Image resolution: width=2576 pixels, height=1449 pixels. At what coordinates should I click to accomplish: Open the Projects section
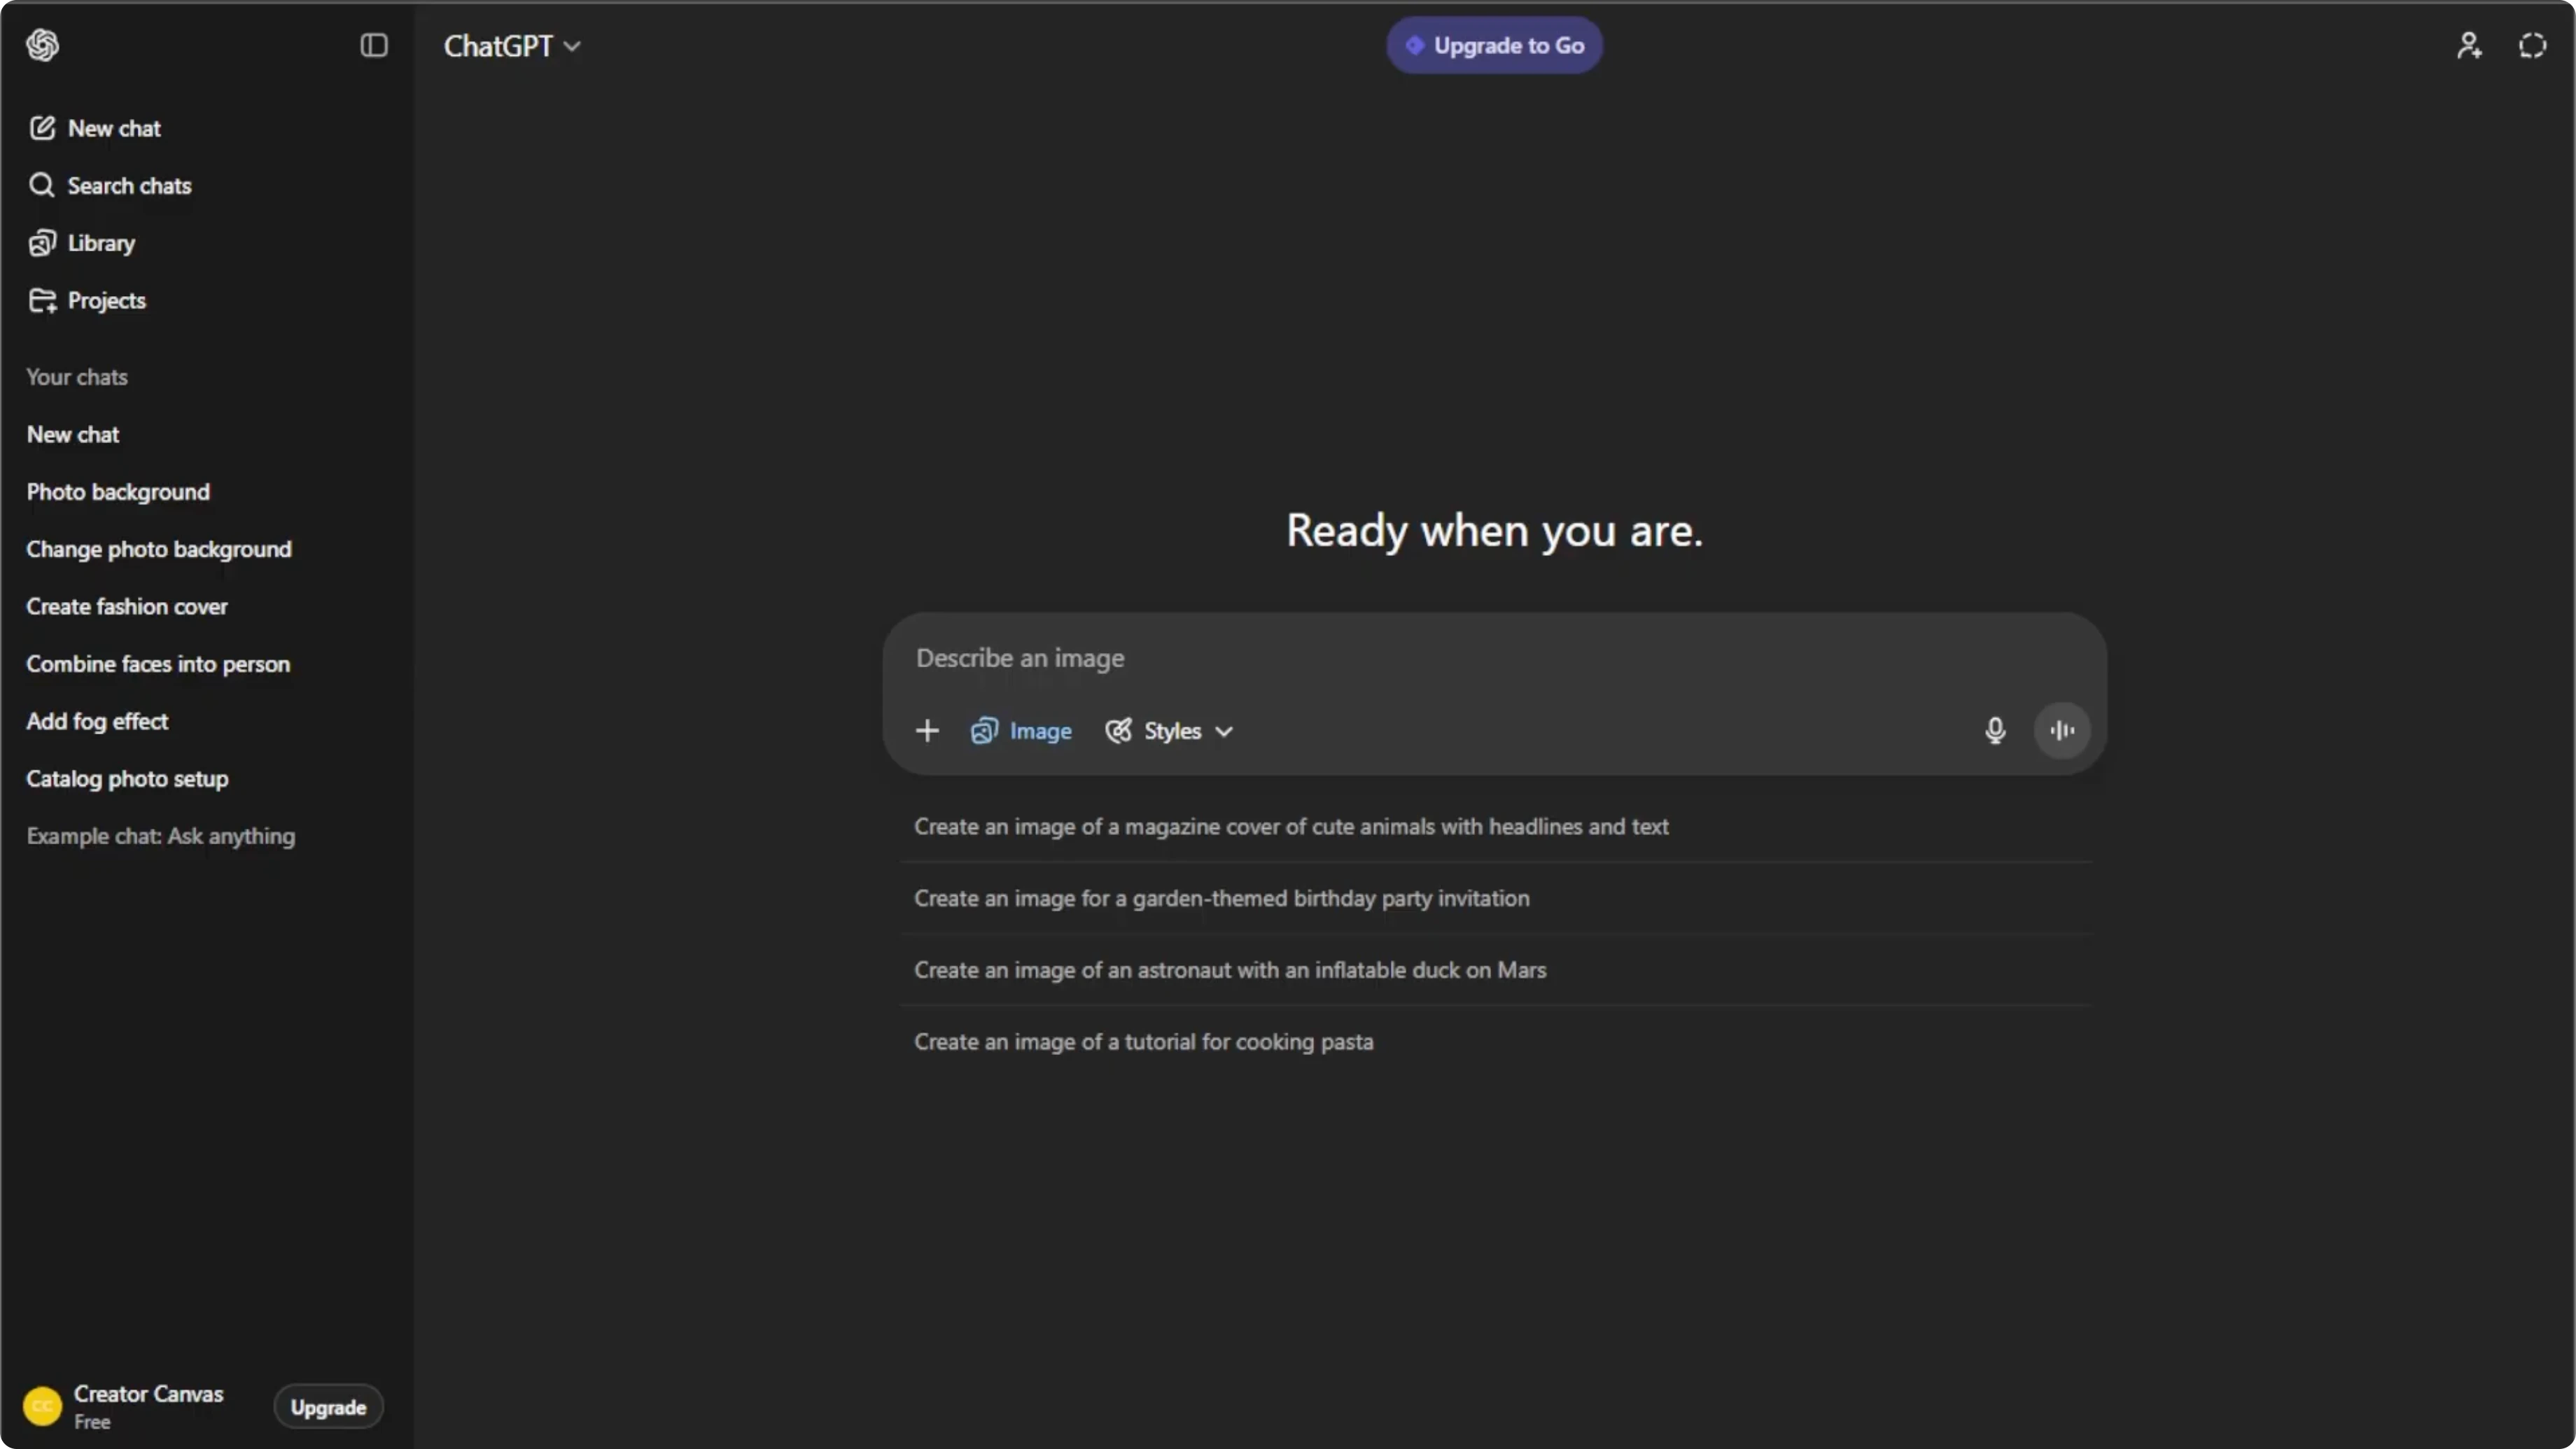click(206, 300)
